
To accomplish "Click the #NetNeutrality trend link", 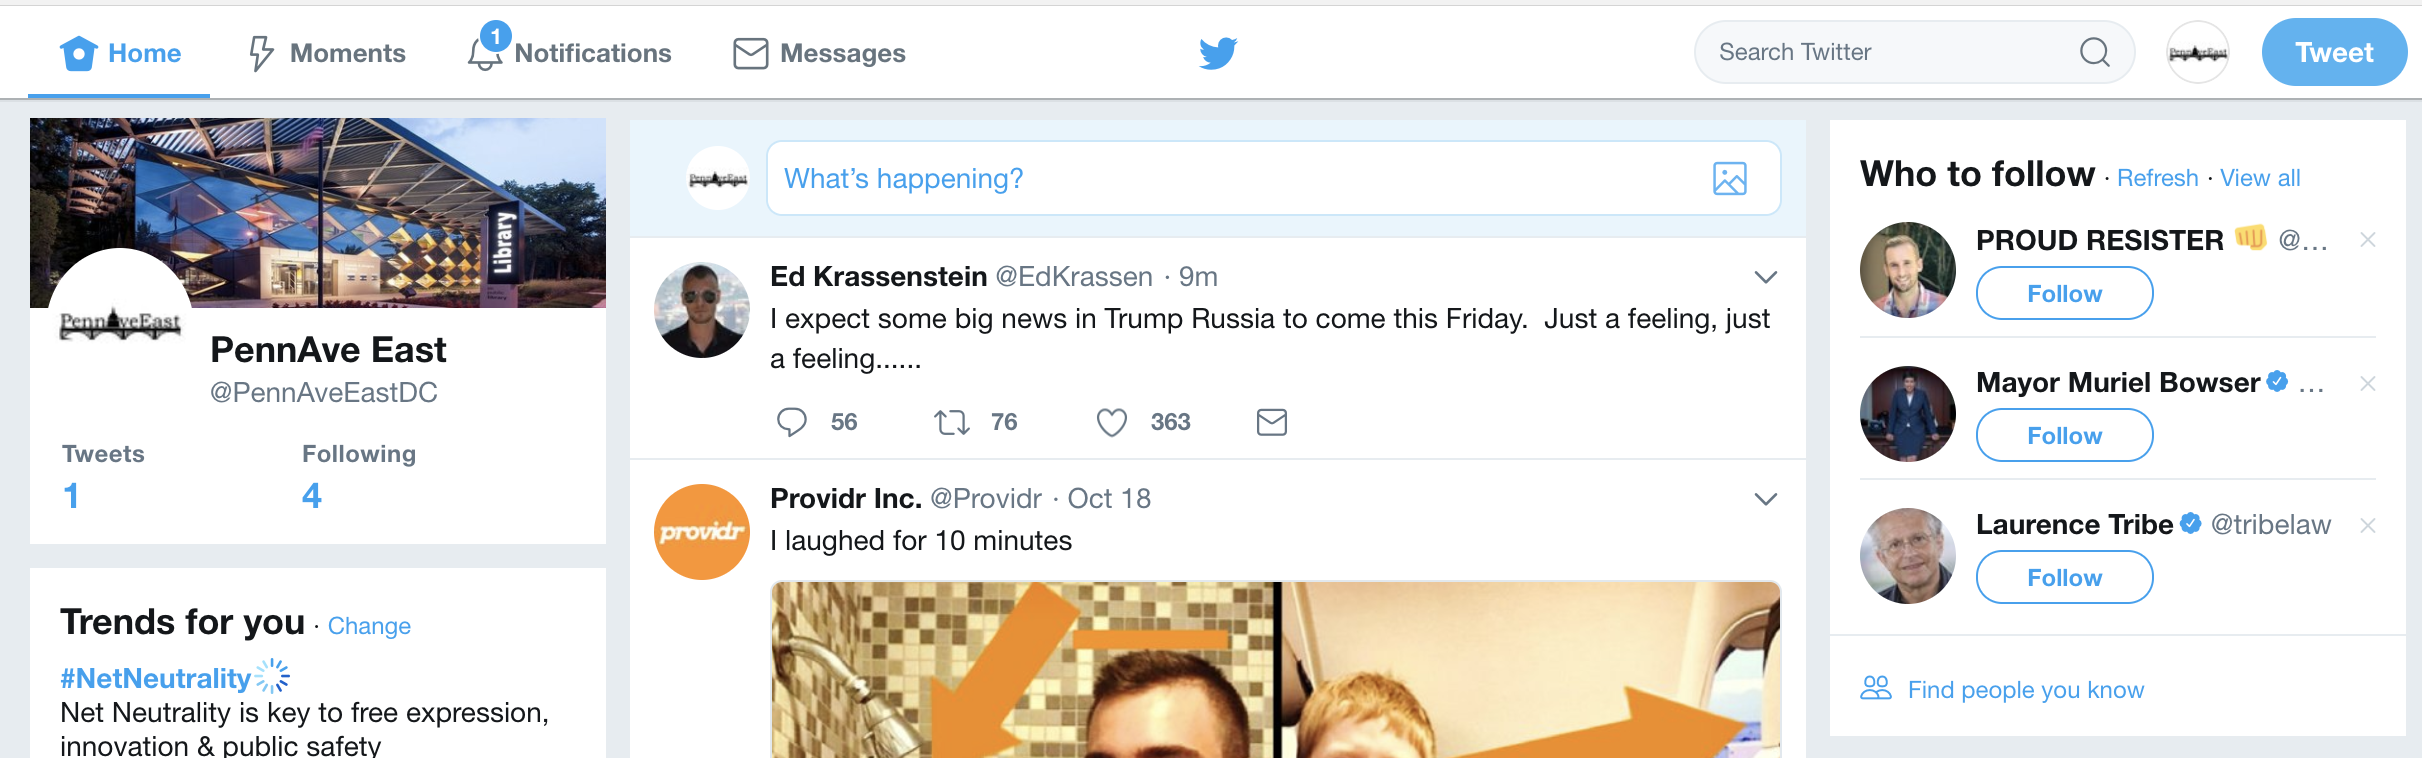I will [x=155, y=678].
